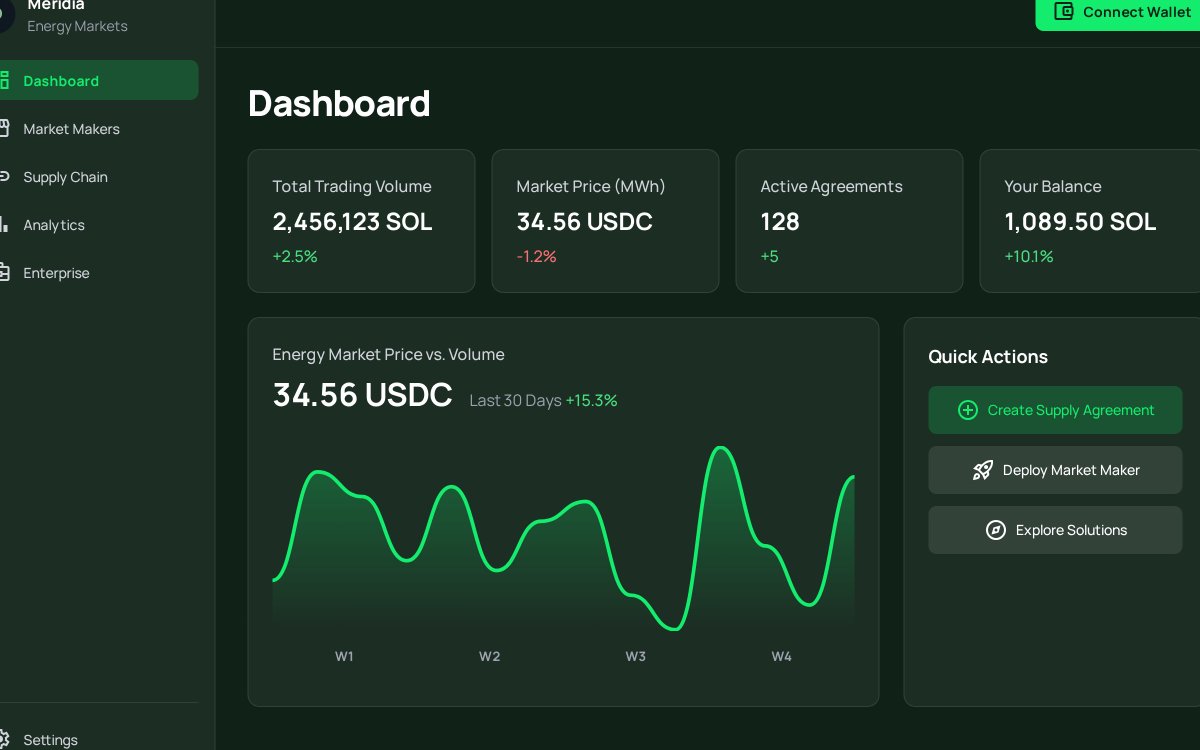Click the green +15.3% change indicator
Viewport: 1200px width, 750px height.
tap(591, 400)
